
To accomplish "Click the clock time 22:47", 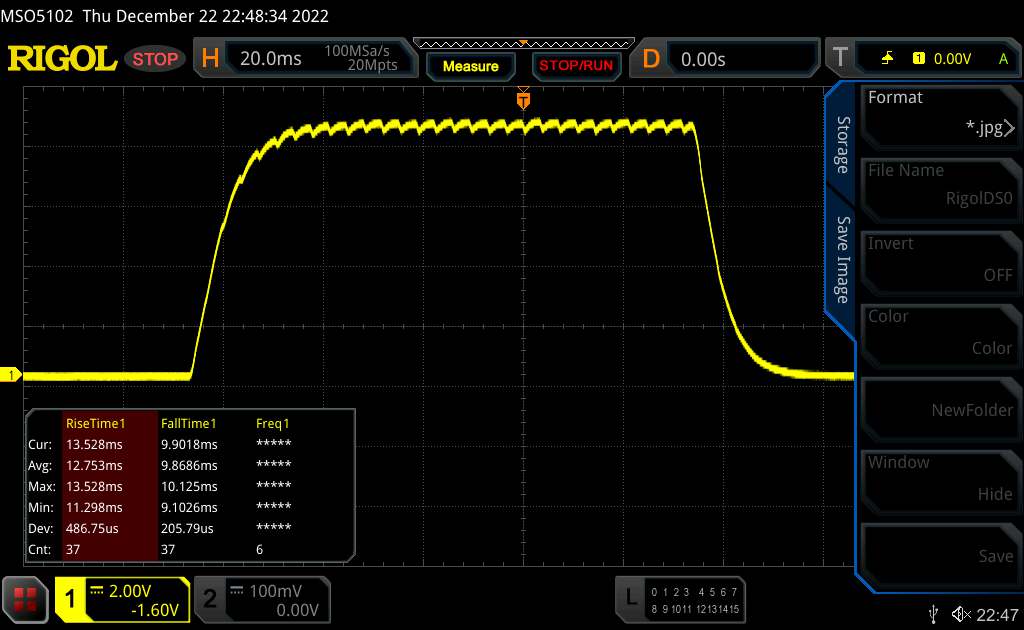I will coord(997,614).
